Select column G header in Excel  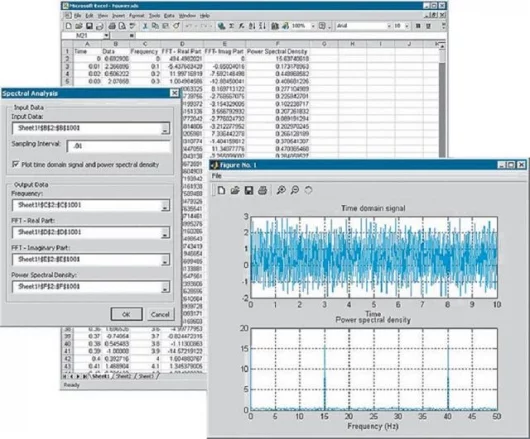click(324, 44)
